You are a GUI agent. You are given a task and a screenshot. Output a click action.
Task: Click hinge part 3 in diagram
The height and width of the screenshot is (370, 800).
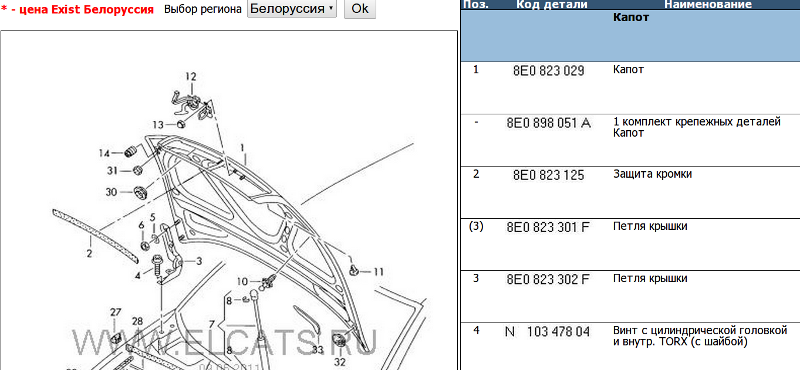click(x=170, y=253)
